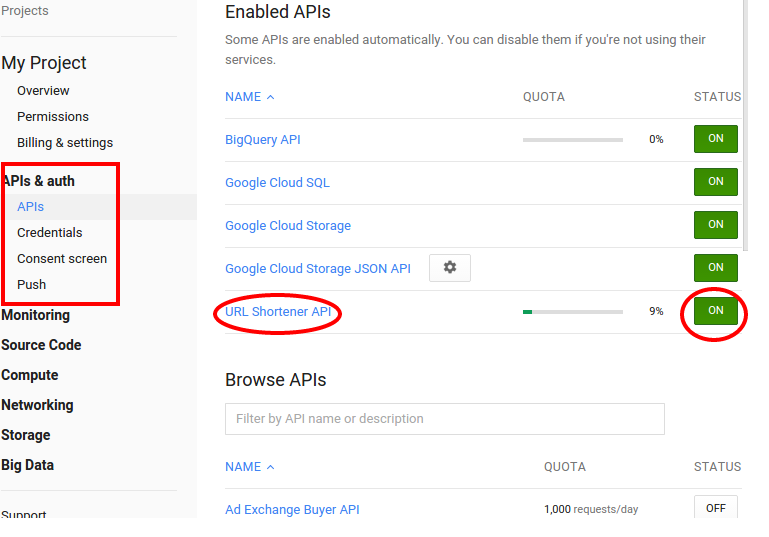Sort Browse APIs by NAME column
Screen dimensions: 769x537
pyautogui.click(x=249, y=467)
